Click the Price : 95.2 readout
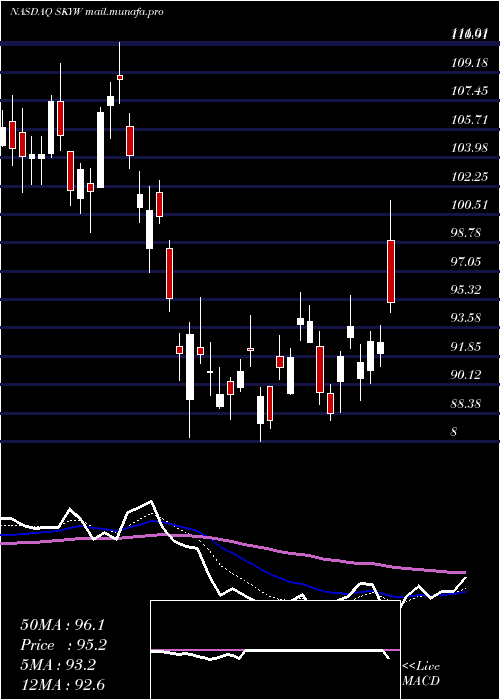500x700 pixels. [65, 645]
